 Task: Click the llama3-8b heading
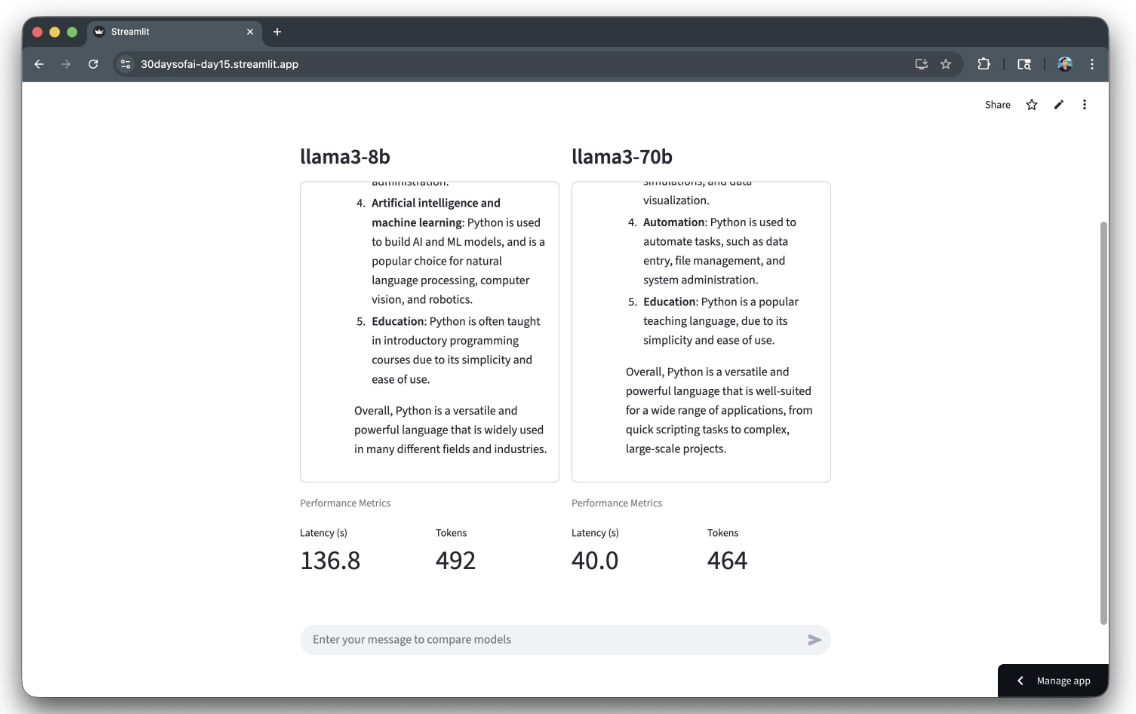[345, 156]
